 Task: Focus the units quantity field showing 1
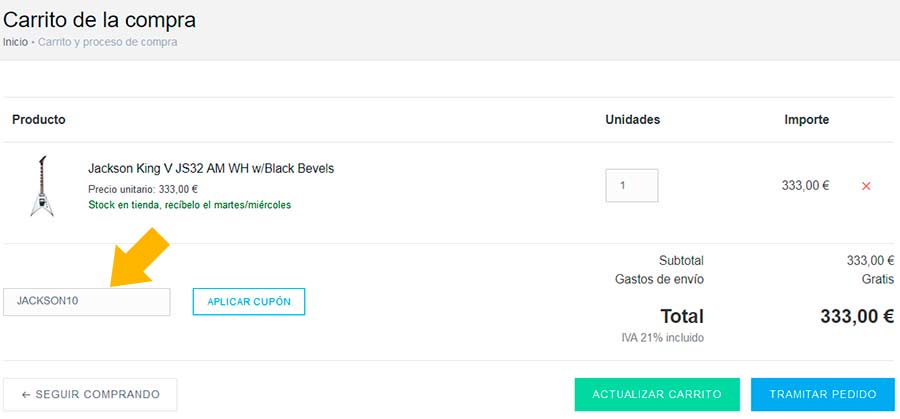[x=631, y=185]
